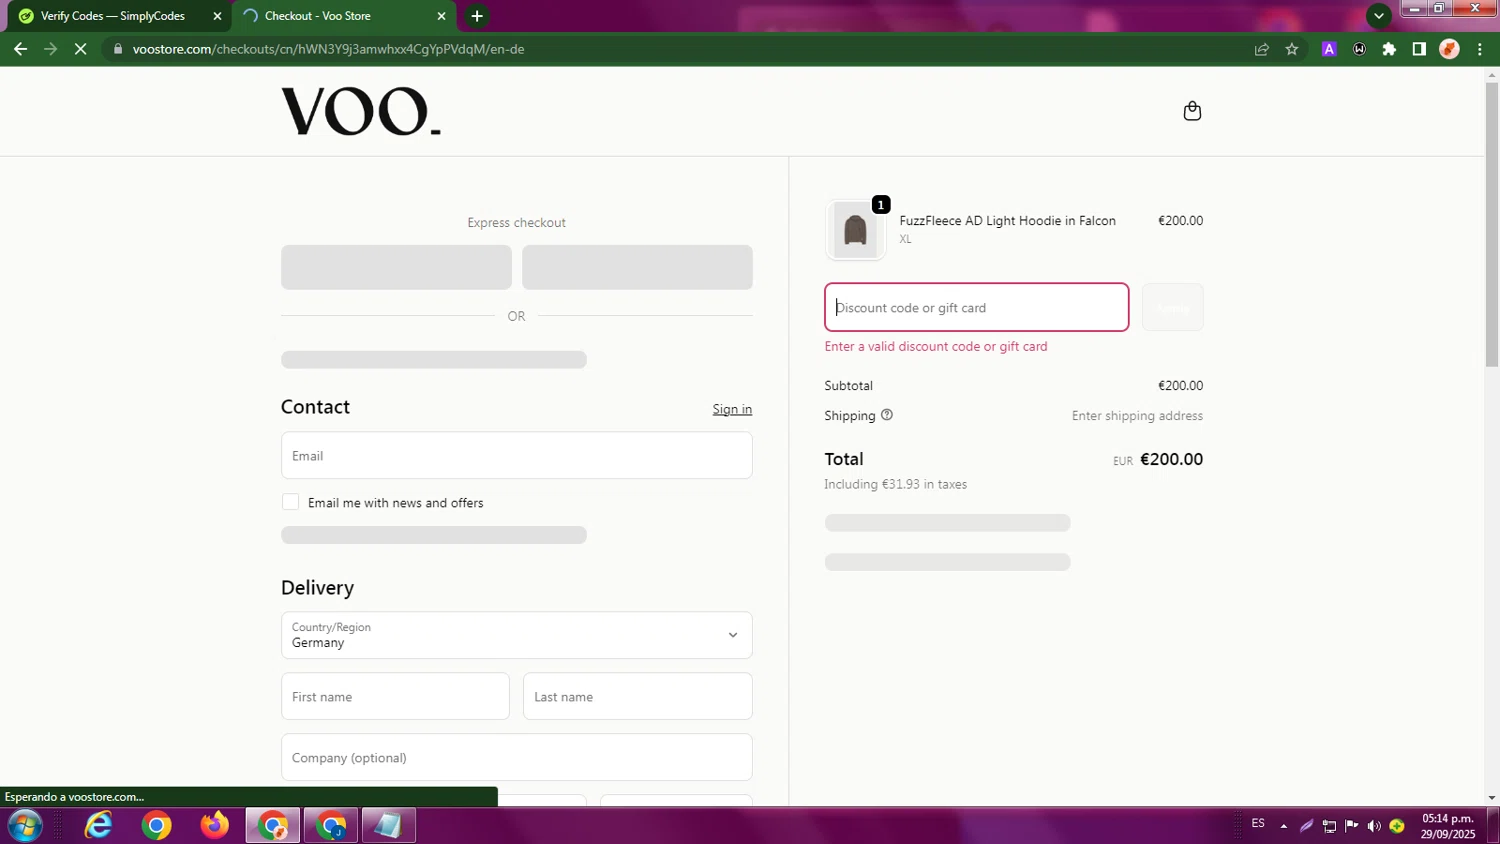Click the Express checkout heading
Viewport: 1500px width, 844px height.
tap(516, 223)
